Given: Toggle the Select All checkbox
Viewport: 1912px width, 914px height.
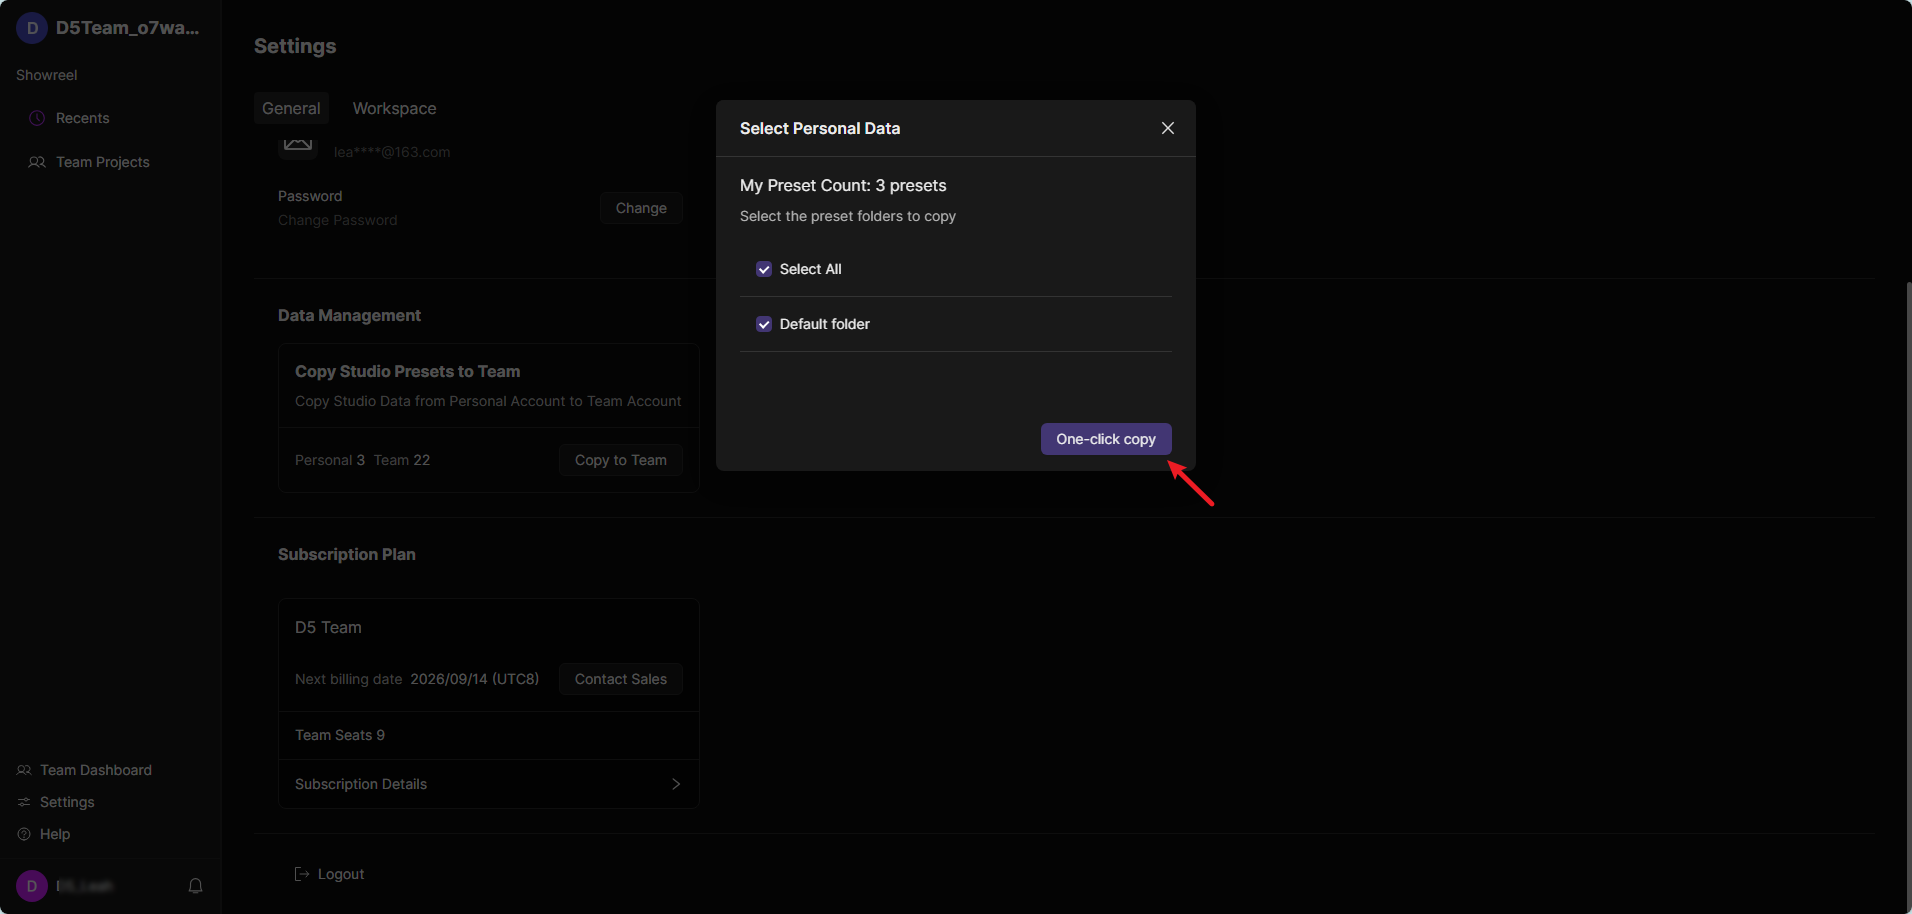Looking at the screenshot, I should (764, 269).
